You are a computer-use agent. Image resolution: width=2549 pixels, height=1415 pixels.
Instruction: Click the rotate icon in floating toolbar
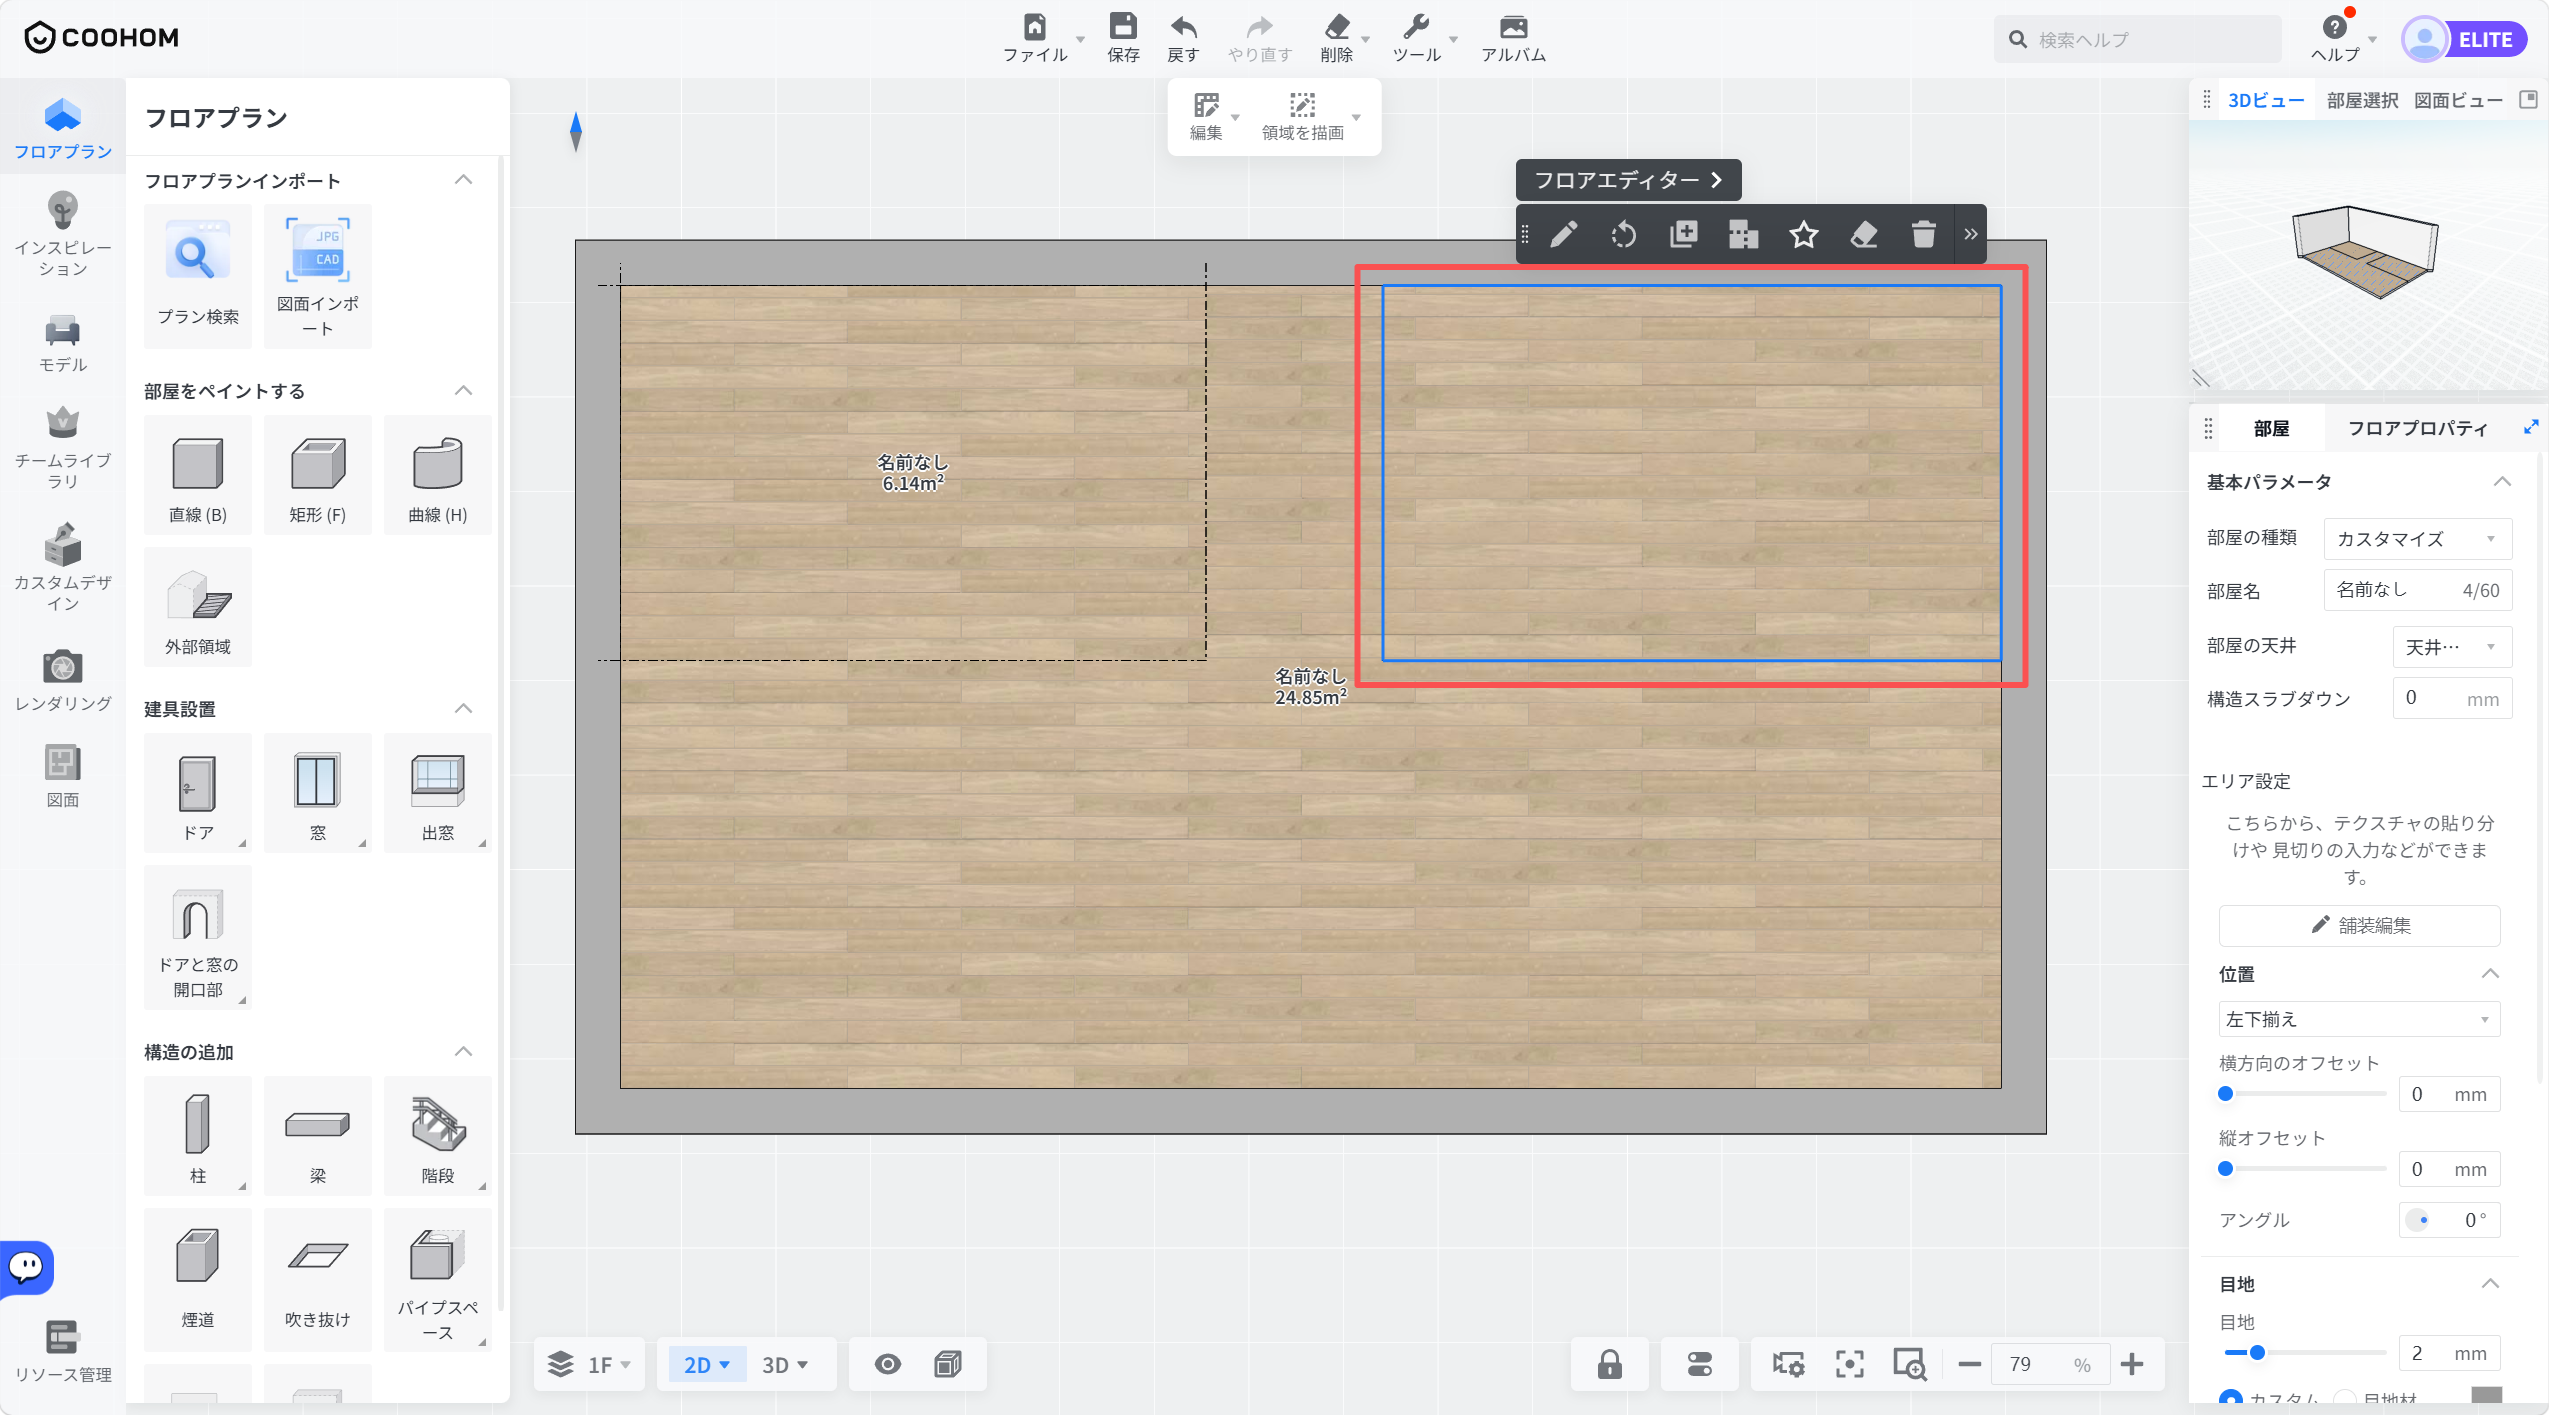click(1624, 235)
